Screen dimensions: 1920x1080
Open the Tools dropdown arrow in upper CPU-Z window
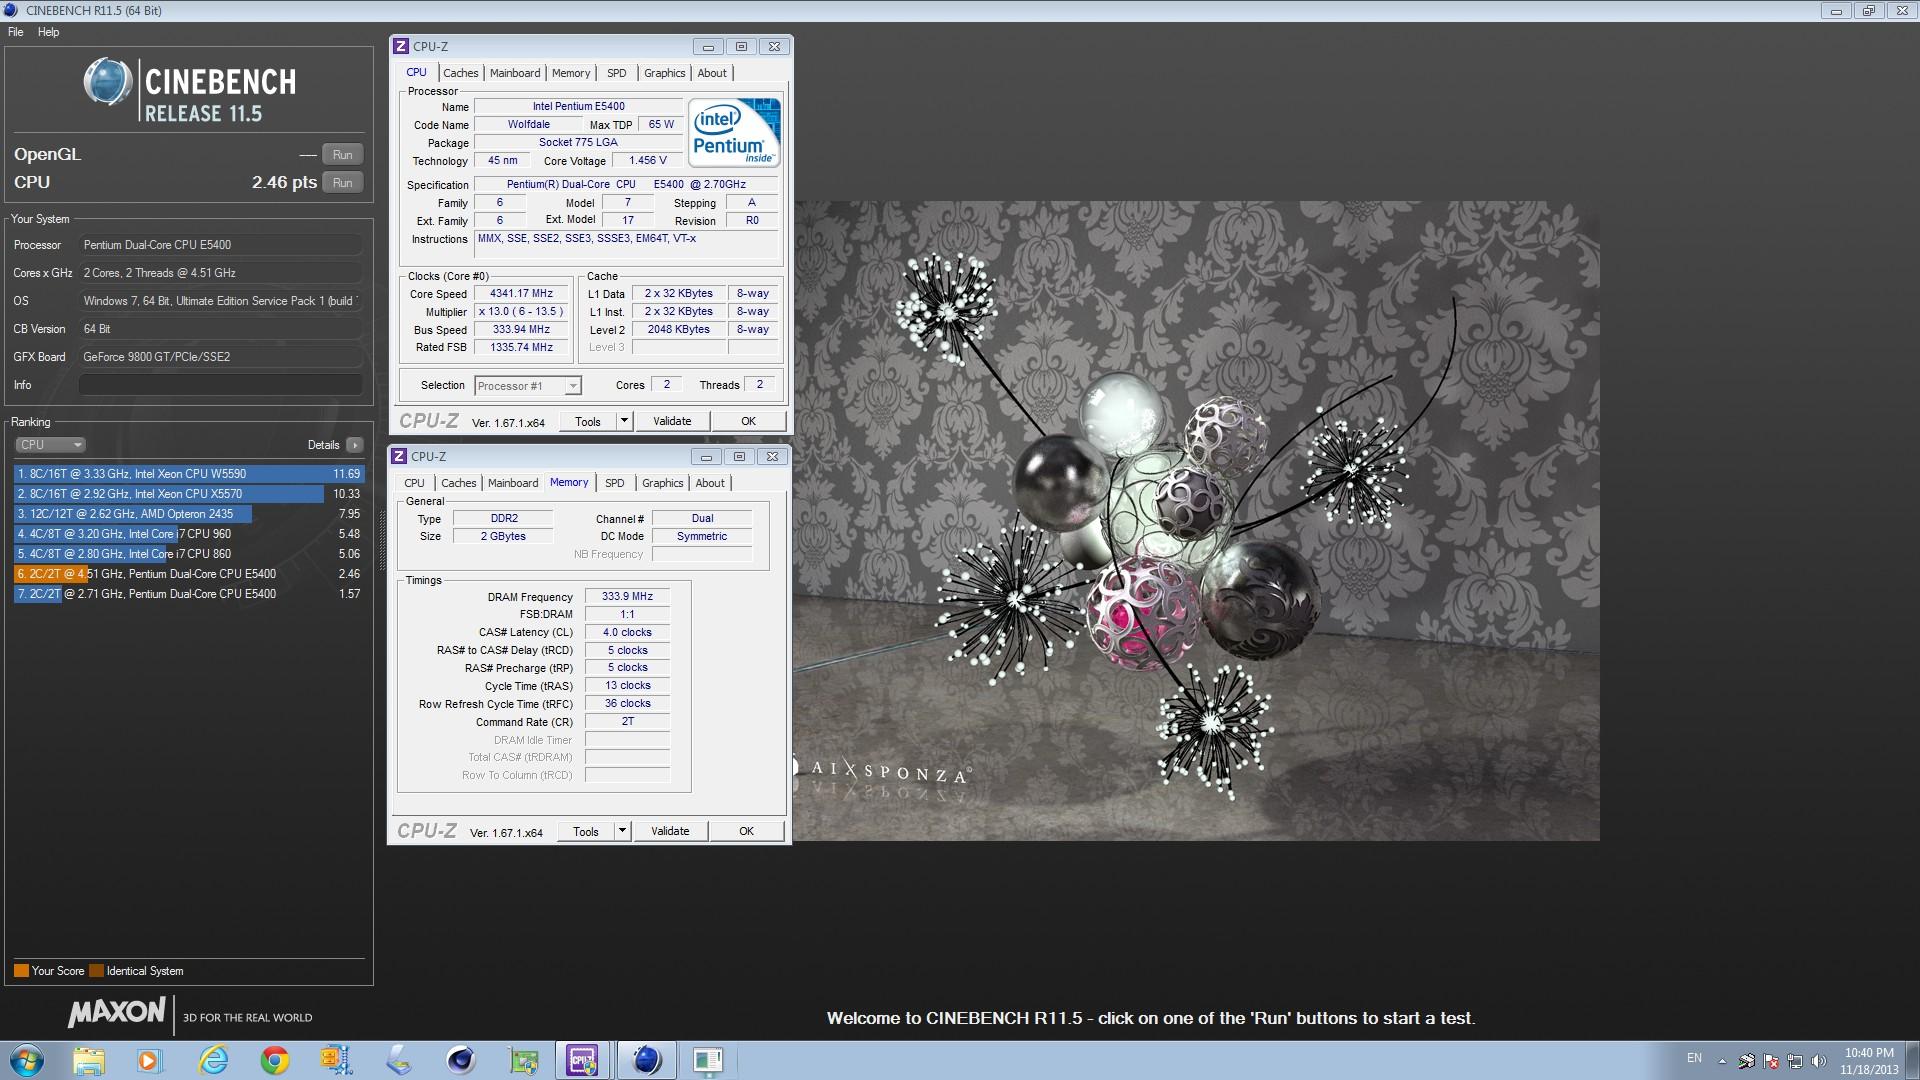[624, 421]
